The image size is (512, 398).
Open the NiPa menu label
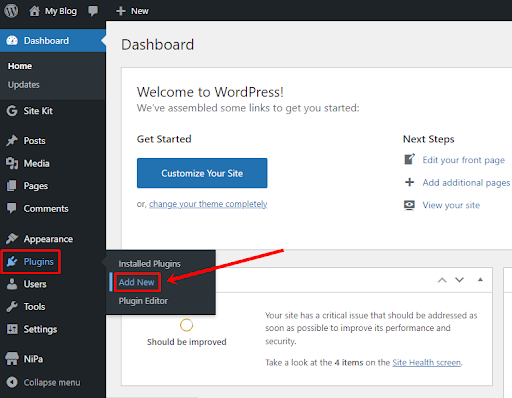(33, 359)
